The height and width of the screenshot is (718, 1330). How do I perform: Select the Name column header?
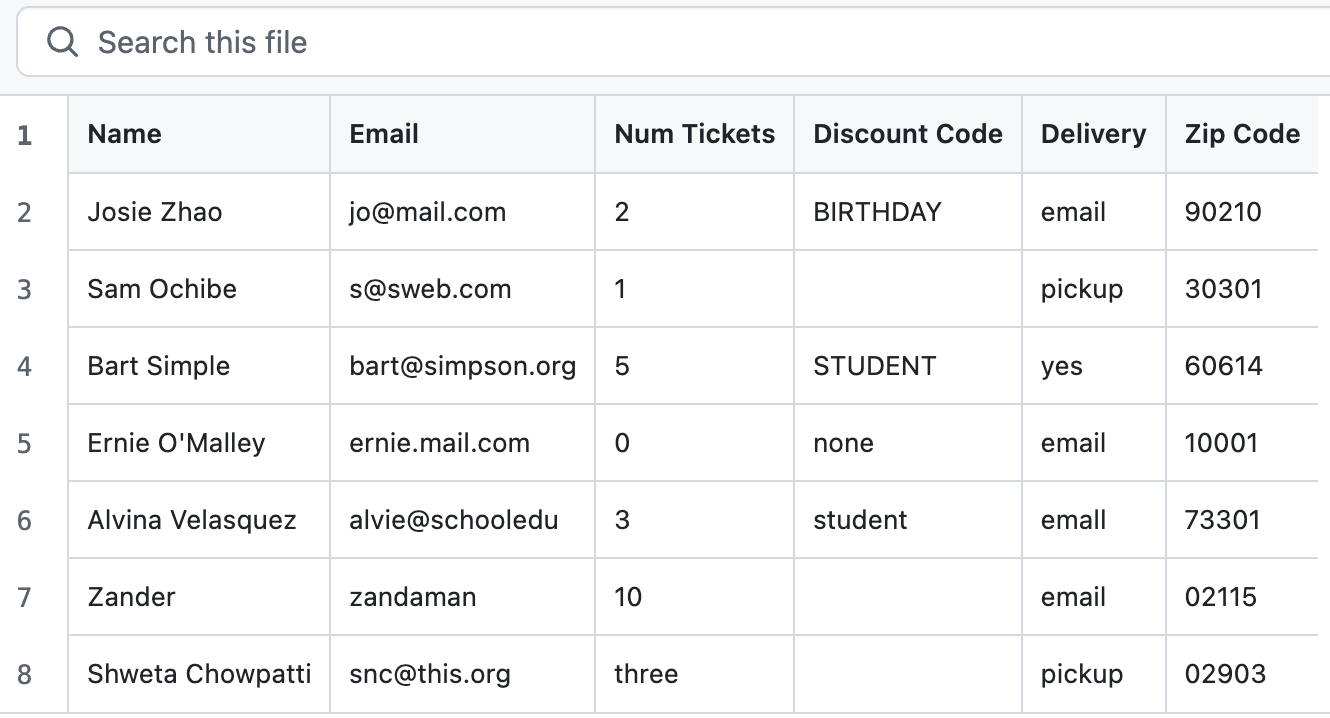click(x=199, y=134)
